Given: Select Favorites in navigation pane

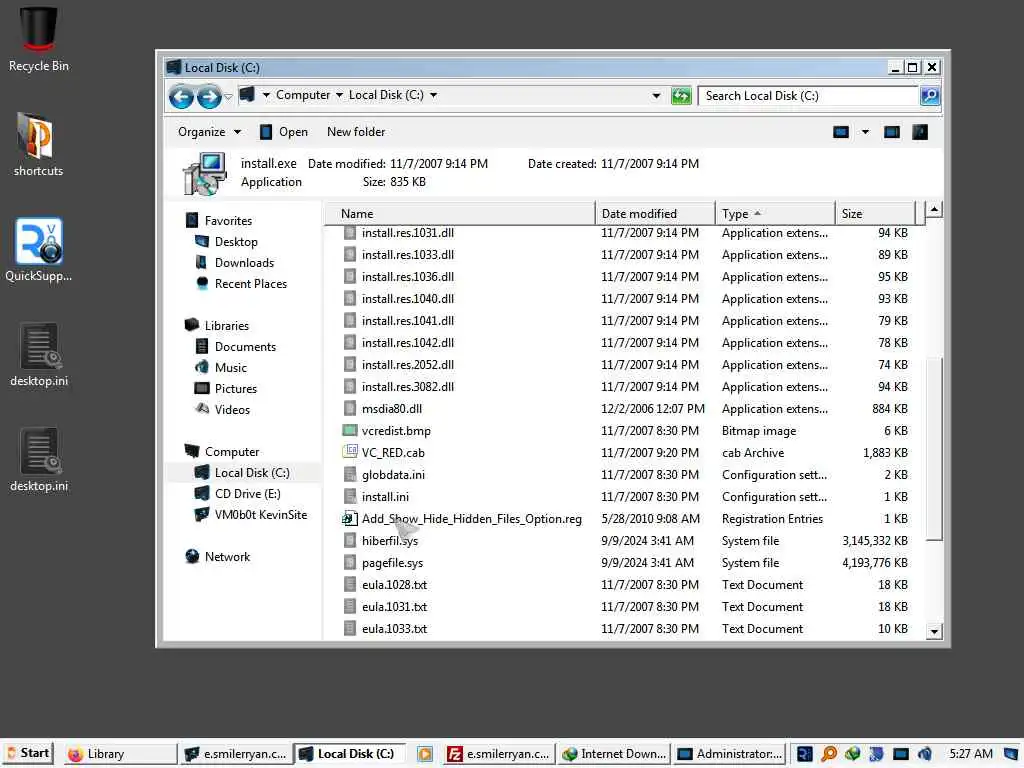Looking at the screenshot, I should 228,221.
